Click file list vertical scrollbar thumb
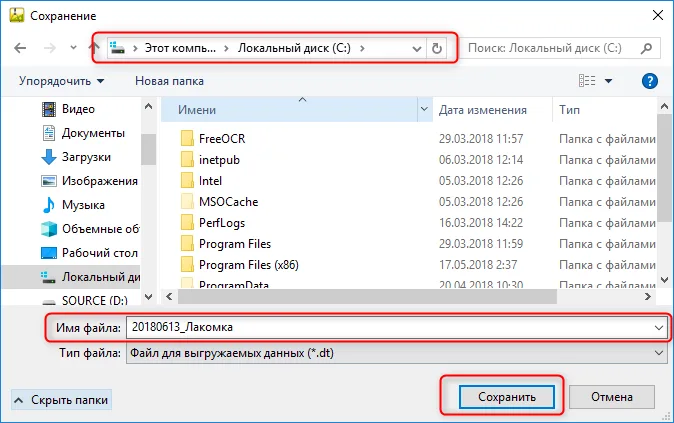The width and height of the screenshot is (674, 423). click(x=664, y=168)
